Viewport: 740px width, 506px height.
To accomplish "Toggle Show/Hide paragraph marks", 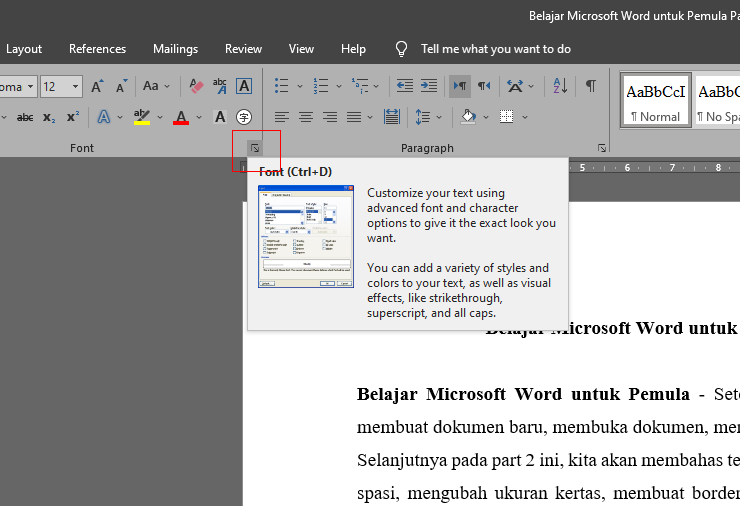I will [591, 87].
